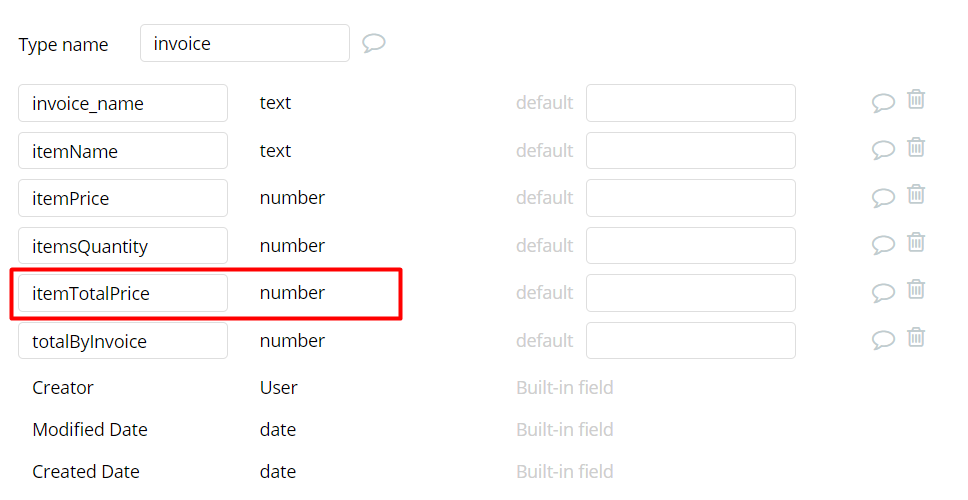Delete the itemPrice field with trash icon
Viewport: 968px width, 500px height.
tap(916, 195)
